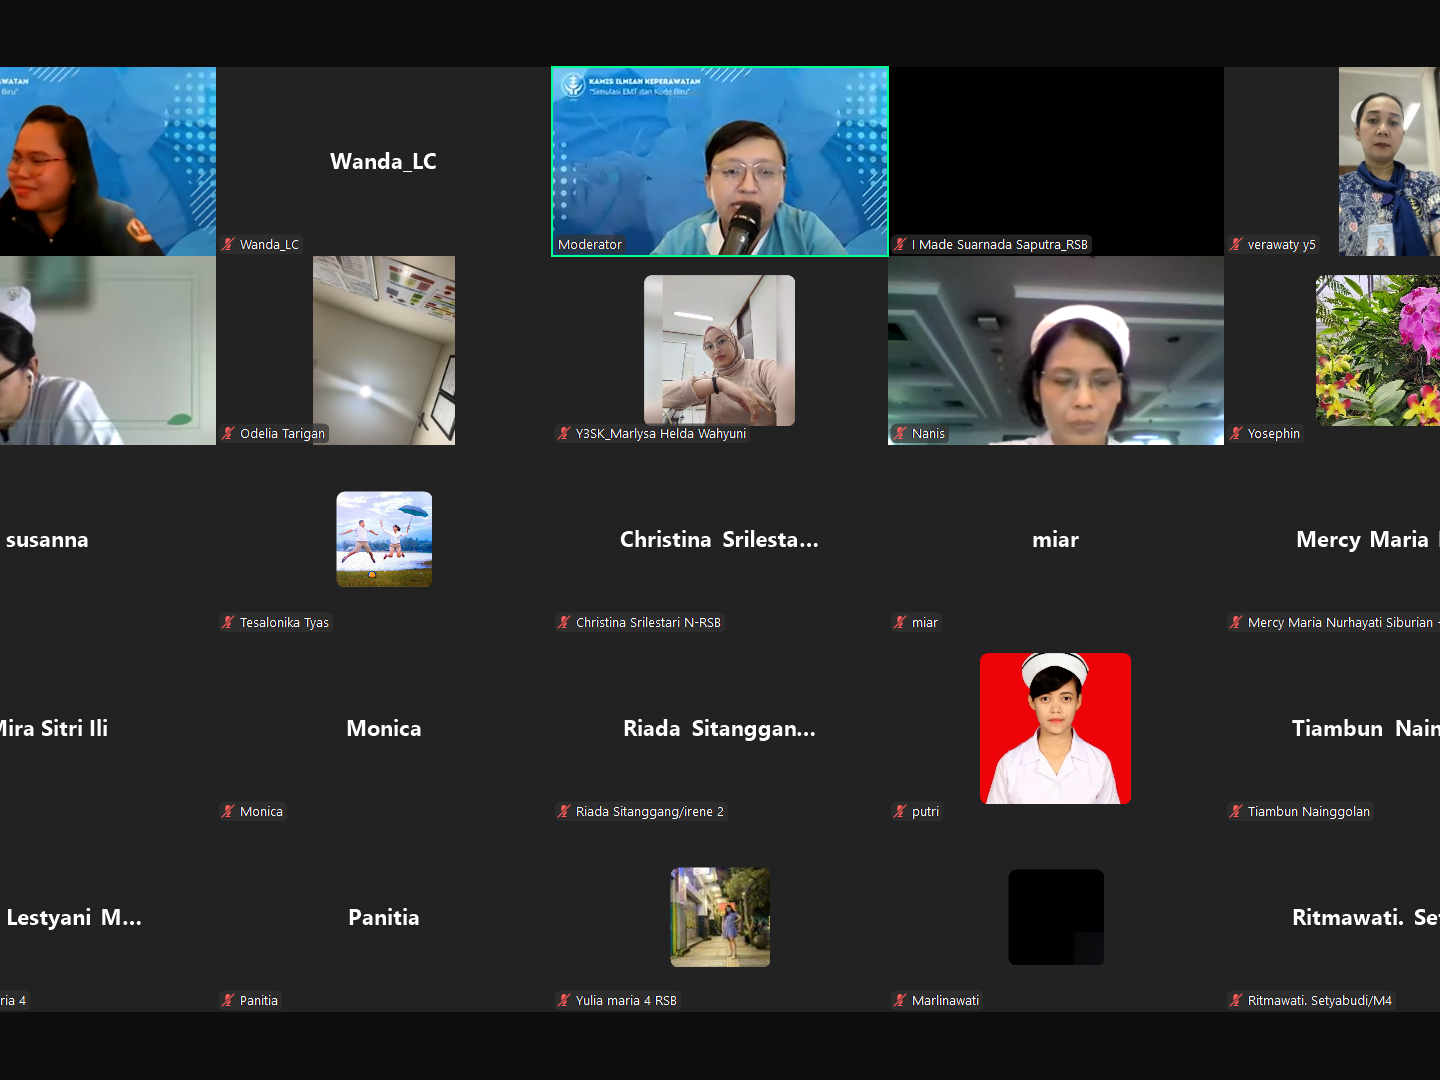Click muted mic icon for I Made Suarnada Saputra_RSB

coord(900,244)
